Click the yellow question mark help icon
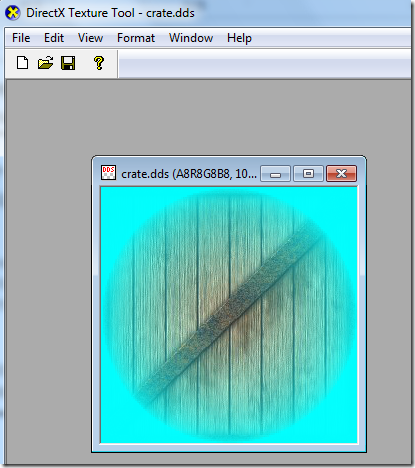Image resolution: width=415 pixels, height=468 pixels. point(99,63)
